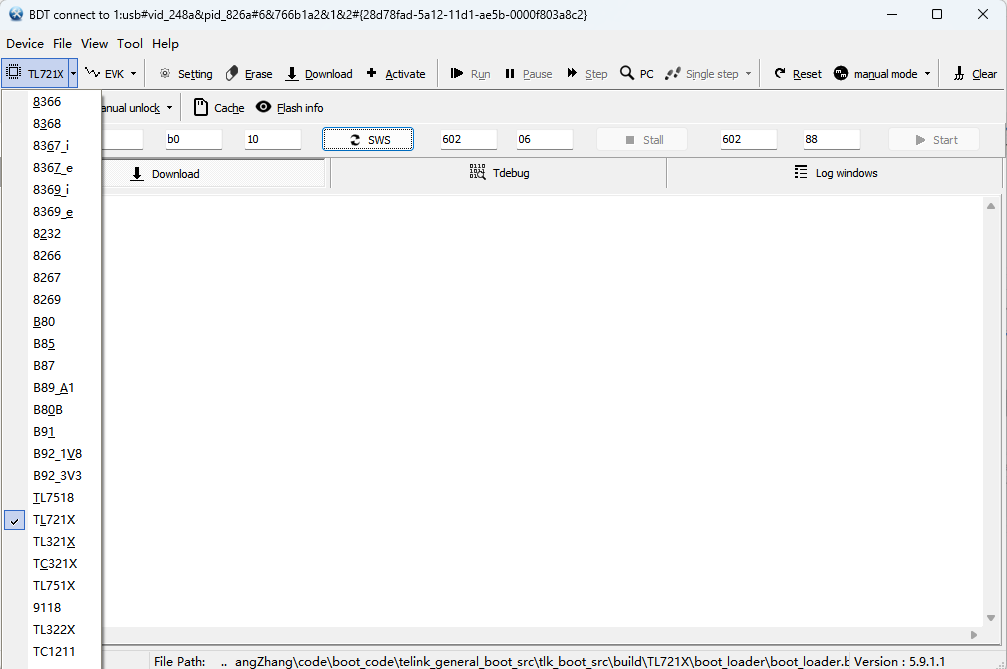Image resolution: width=1007 pixels, height=669 pixels.
Task: Switch to the Log windows tab
Action: point(835,173)
